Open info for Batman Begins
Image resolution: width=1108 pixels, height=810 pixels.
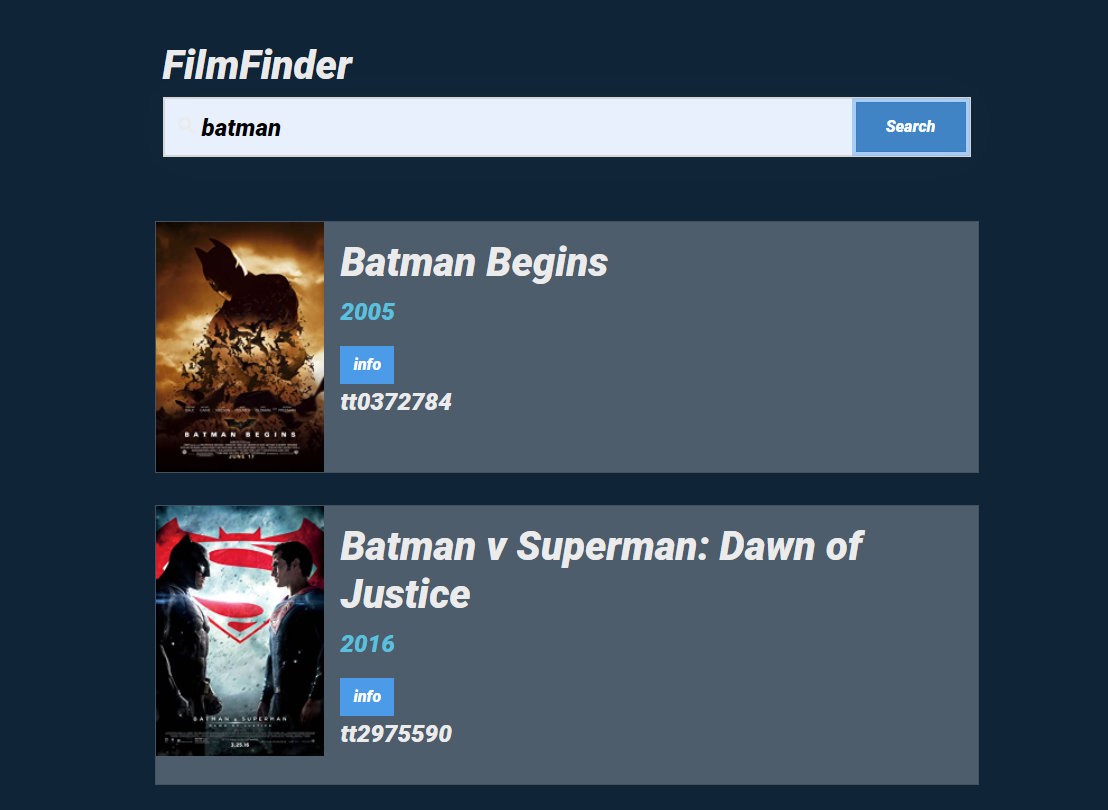[x=367, y=365]
